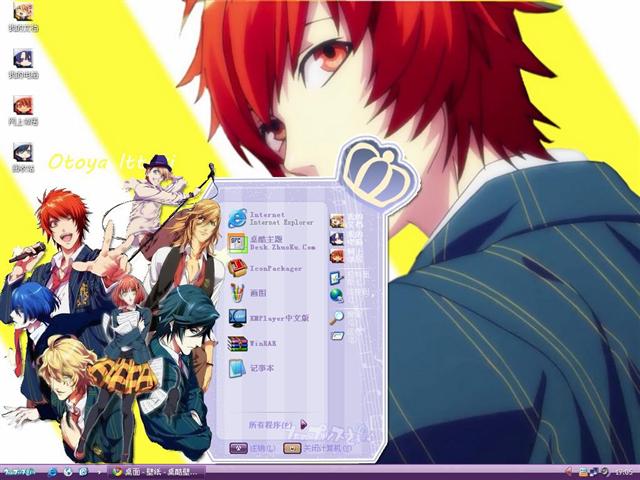Open 我的文档 desktop icon
This screenshot has height=480, width=640.
click(23, 17)
